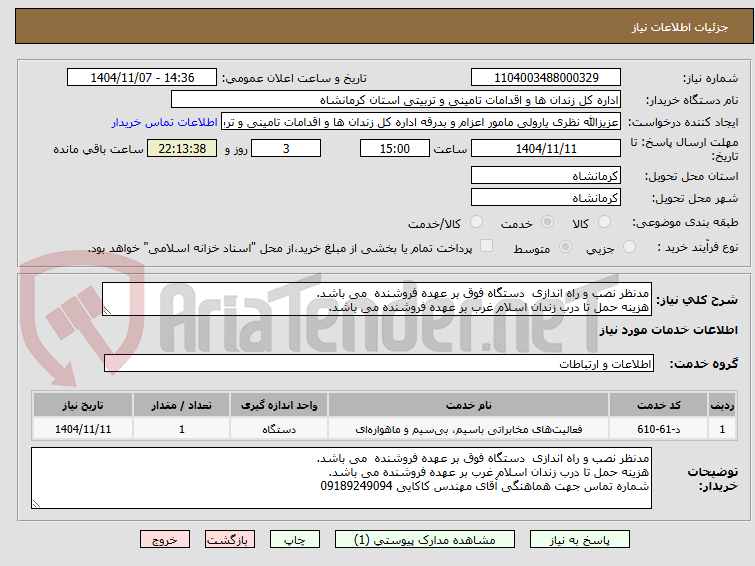The width and height of the screenshot is (755, 566).
Task: Click the واحد اندازه گیری column header
Action: pos(279,405)
